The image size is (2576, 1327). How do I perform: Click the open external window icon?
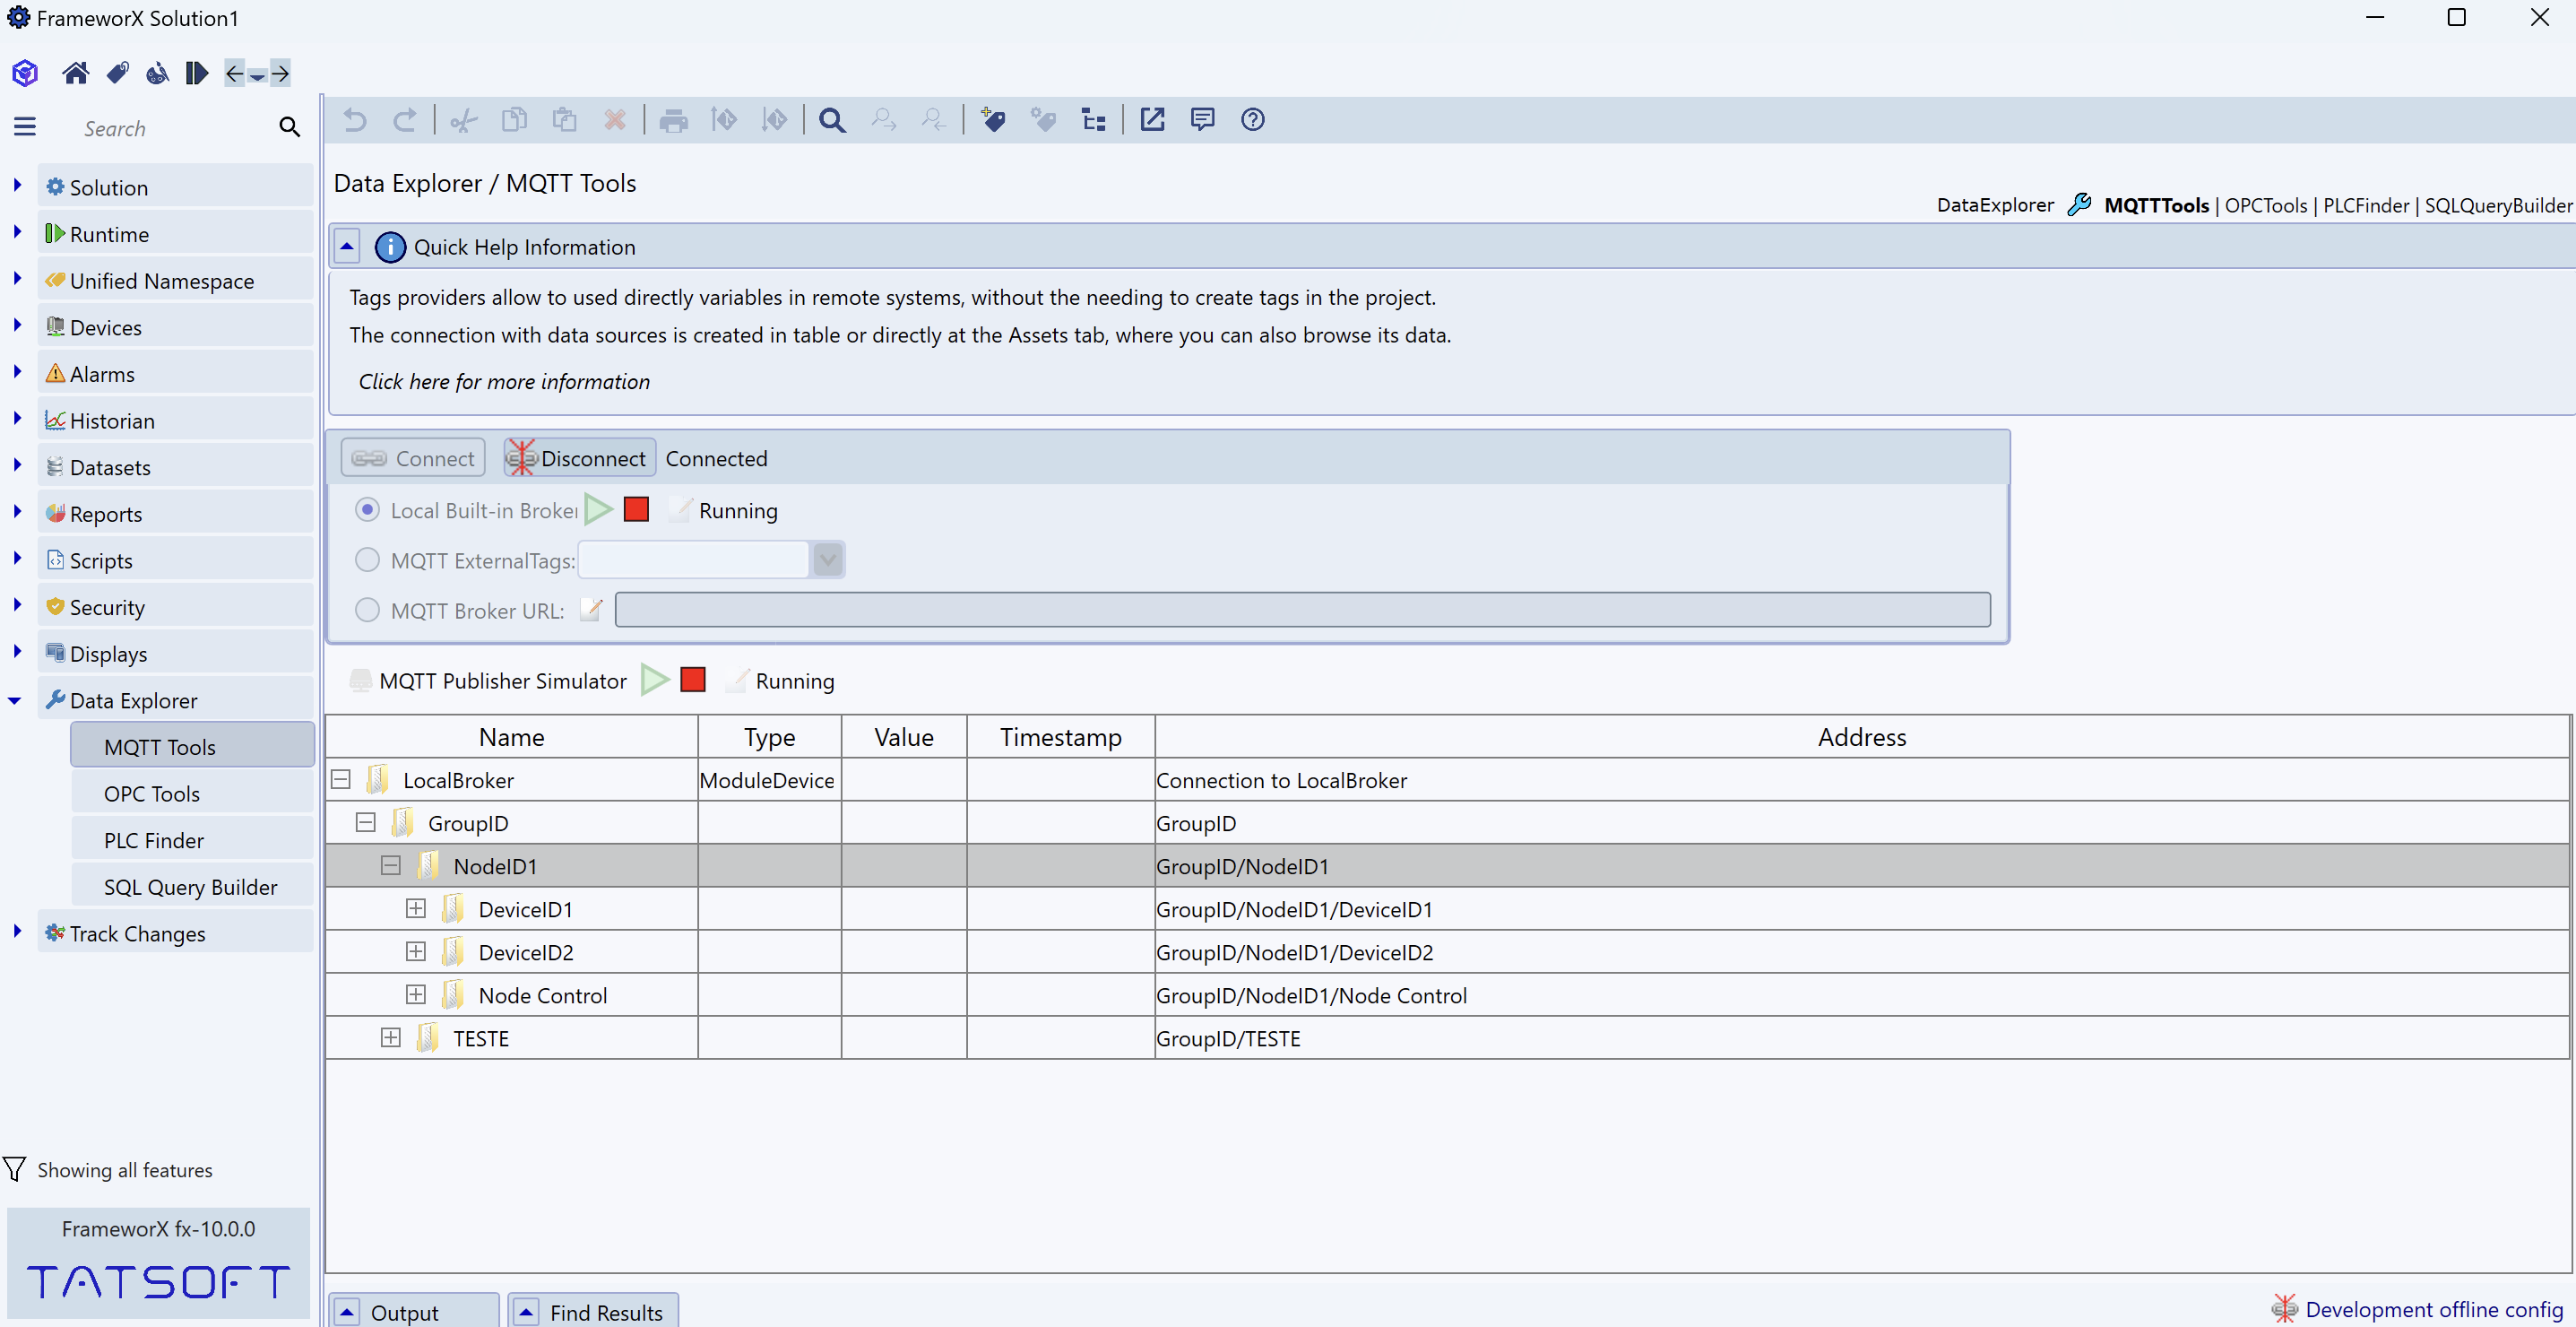[1152, 120]
